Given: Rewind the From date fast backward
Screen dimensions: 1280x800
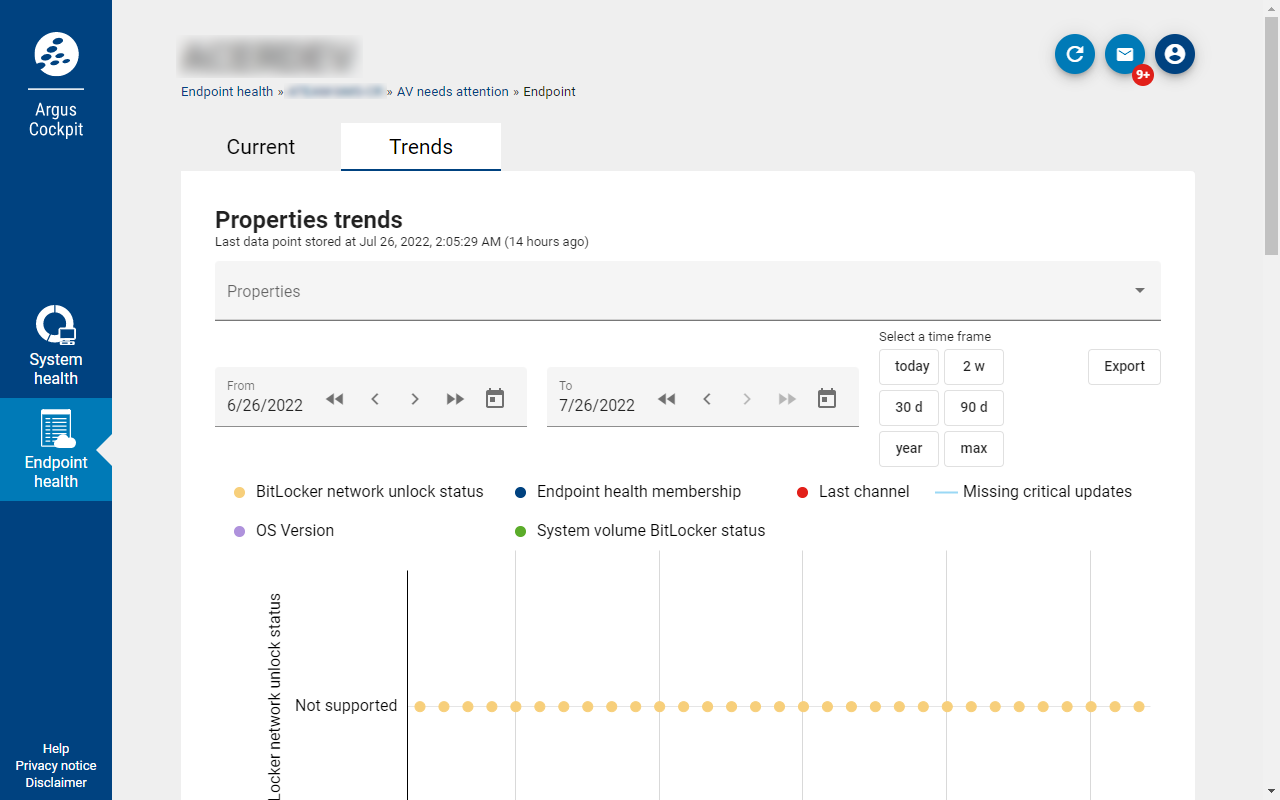Looking at the screenshot, I should pyautogui.click(x=335, y=399).
